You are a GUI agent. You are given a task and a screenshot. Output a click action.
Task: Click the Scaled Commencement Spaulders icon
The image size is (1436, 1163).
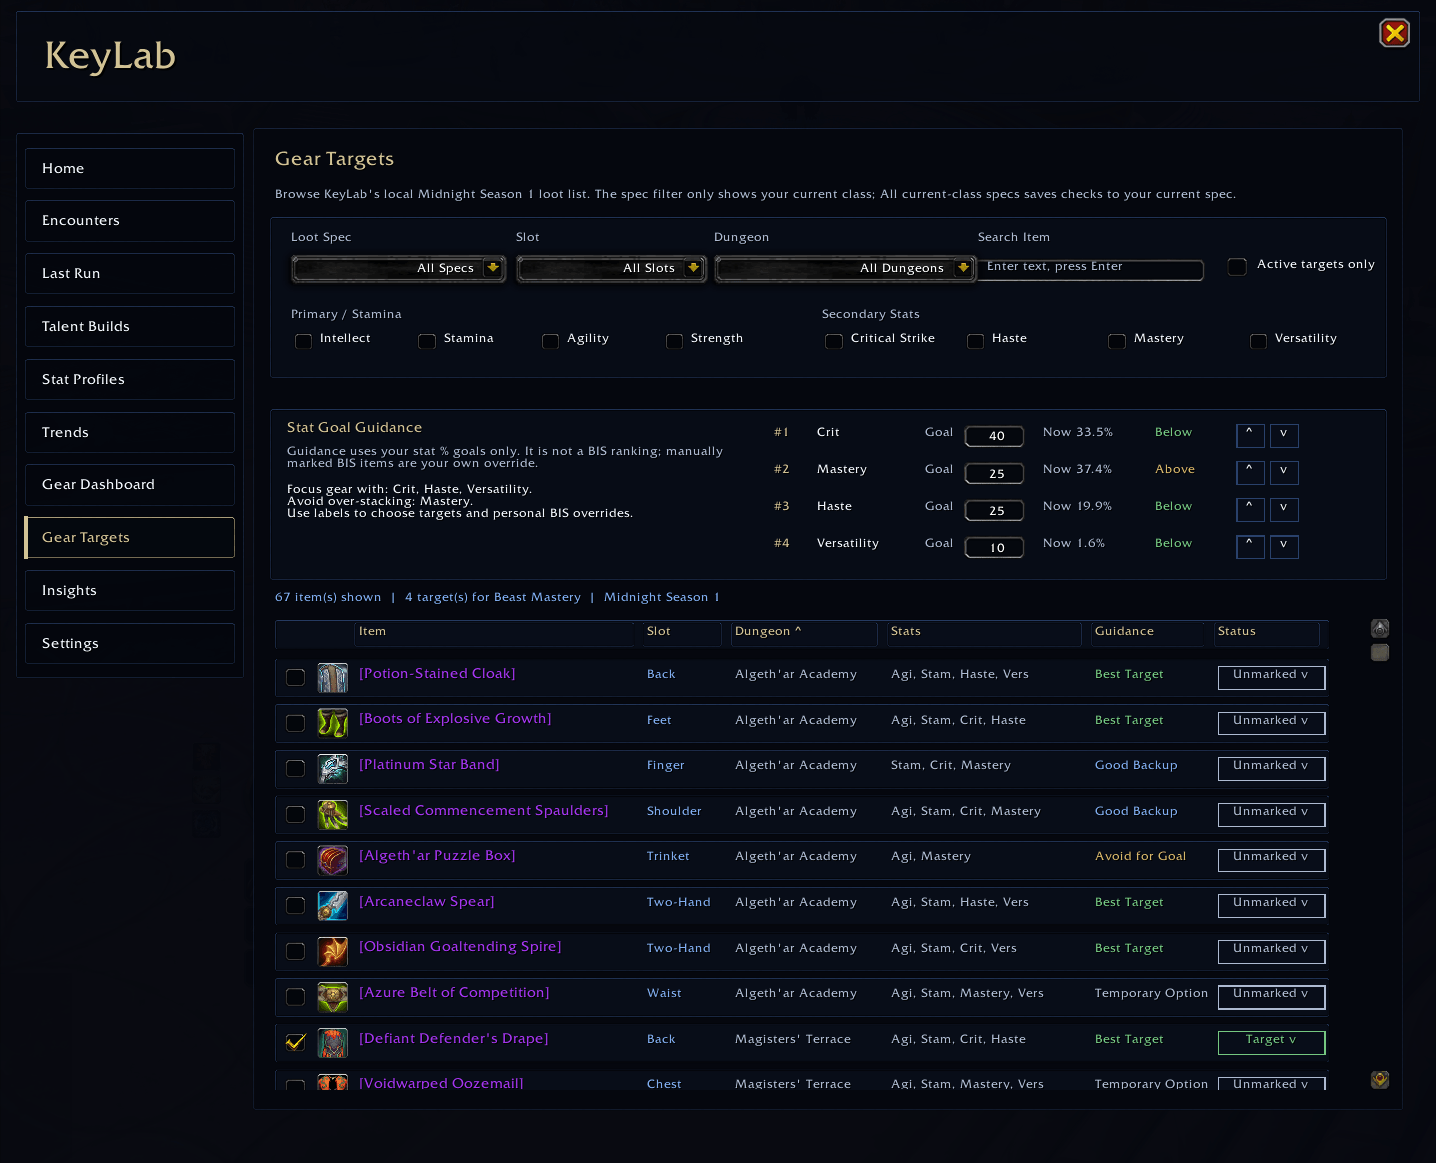[332, 814]
